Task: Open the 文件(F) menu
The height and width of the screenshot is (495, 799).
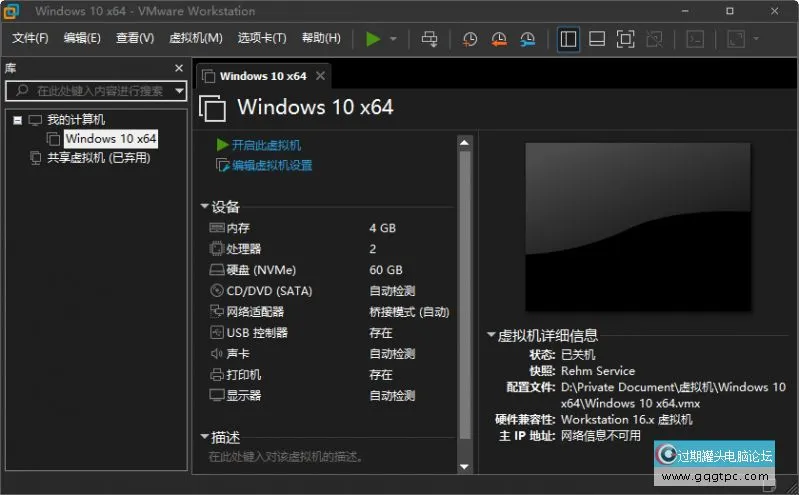Action: 30,38
